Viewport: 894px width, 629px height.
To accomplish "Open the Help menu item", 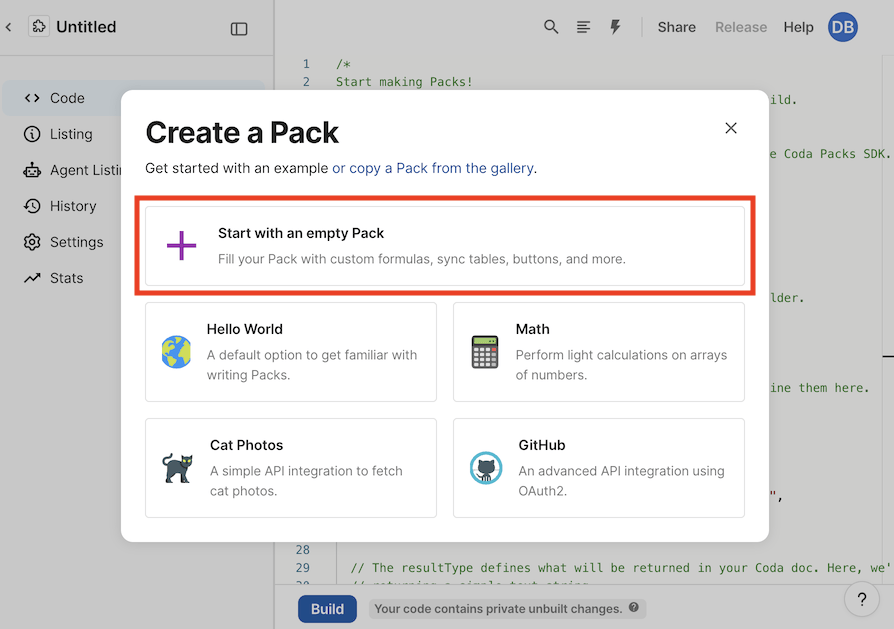I will point(798,27).
